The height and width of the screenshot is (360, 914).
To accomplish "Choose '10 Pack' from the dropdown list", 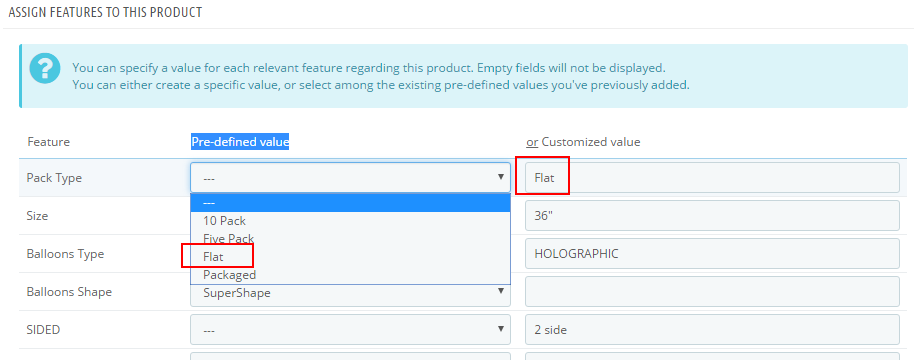I will pos(350,221).
